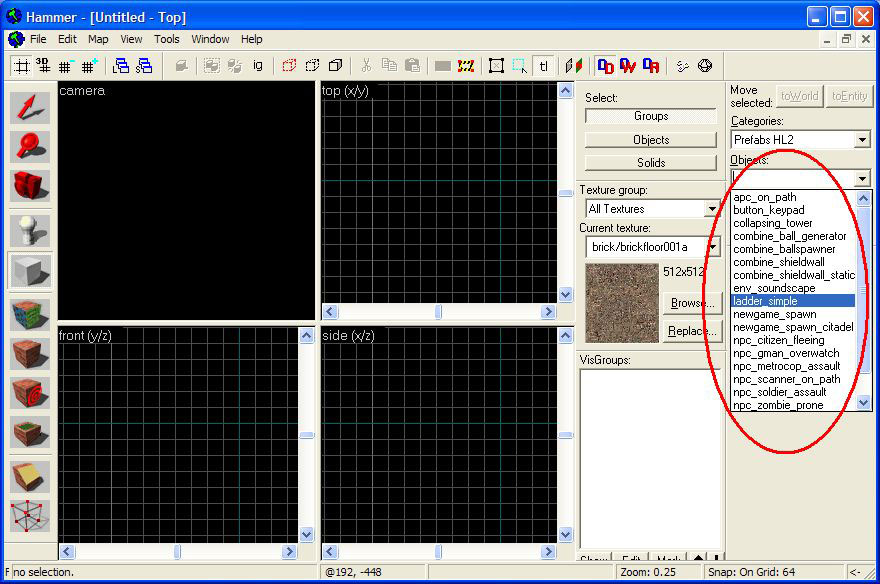Toggle Select-by-Handles button
The height and width of the screenshot is (584, 880).
[x=496, y=66]
